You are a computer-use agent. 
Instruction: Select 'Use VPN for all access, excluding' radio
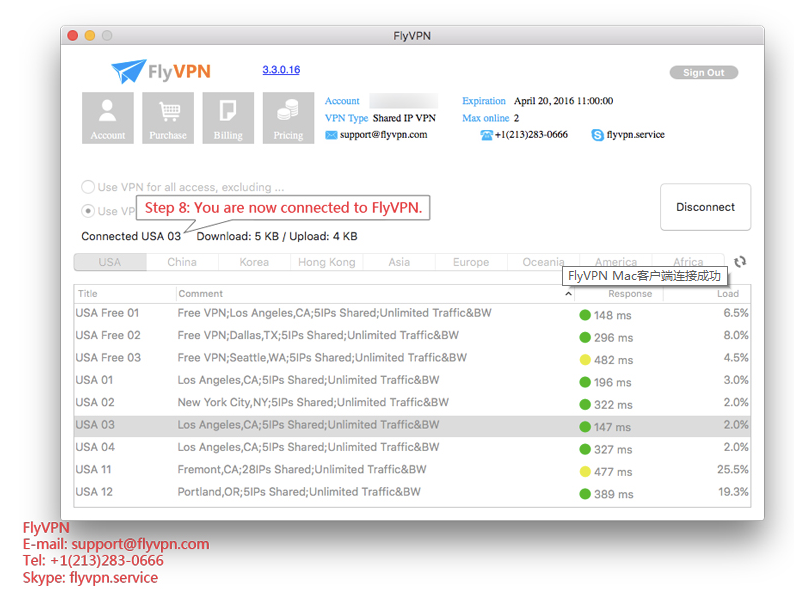pos(88,187)
